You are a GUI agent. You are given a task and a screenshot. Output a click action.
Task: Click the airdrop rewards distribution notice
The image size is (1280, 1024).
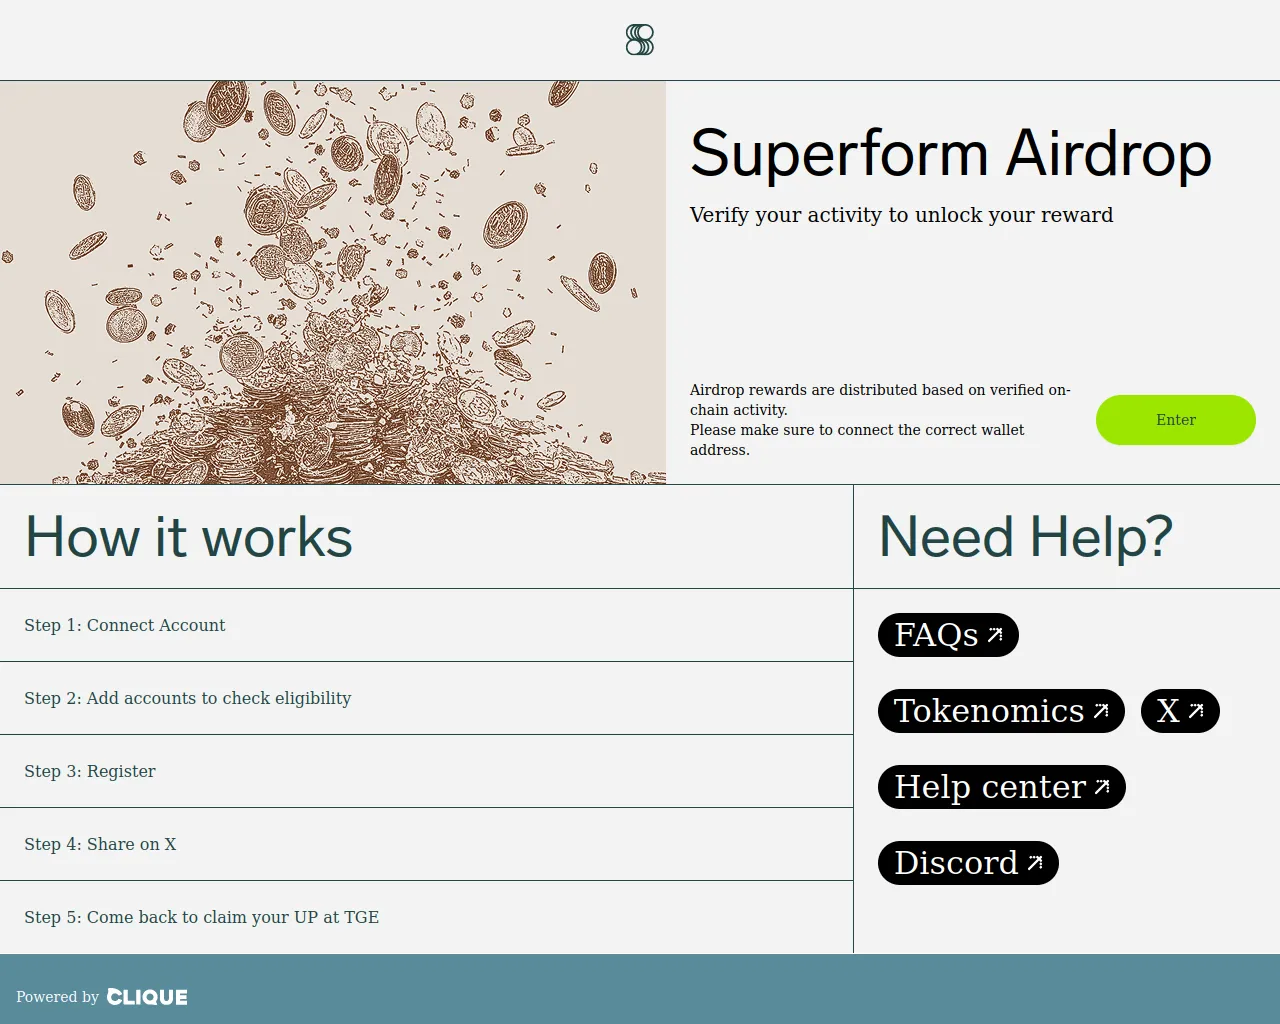(881, 420)
